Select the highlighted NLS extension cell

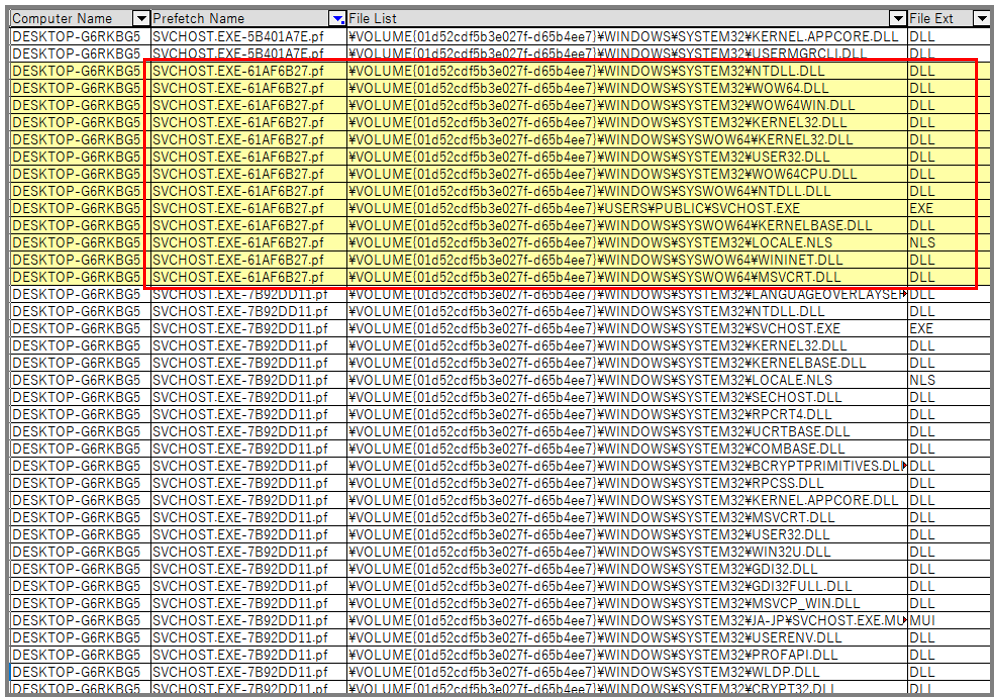[949, 243]
